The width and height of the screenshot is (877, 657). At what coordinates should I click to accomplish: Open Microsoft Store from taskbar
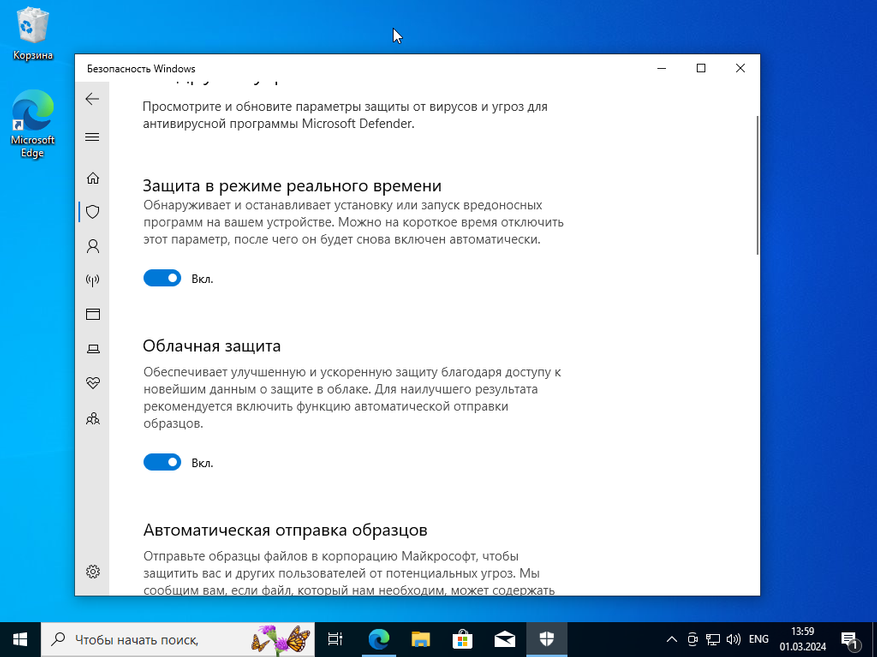point(463,639)
